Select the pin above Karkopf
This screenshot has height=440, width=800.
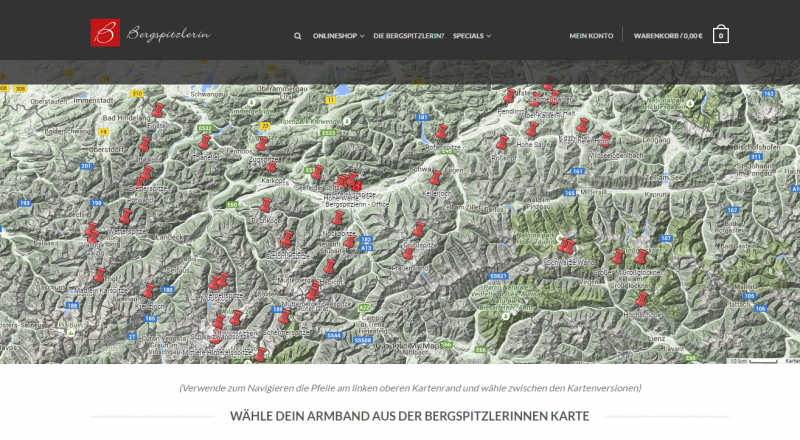[x=271, y=166]
